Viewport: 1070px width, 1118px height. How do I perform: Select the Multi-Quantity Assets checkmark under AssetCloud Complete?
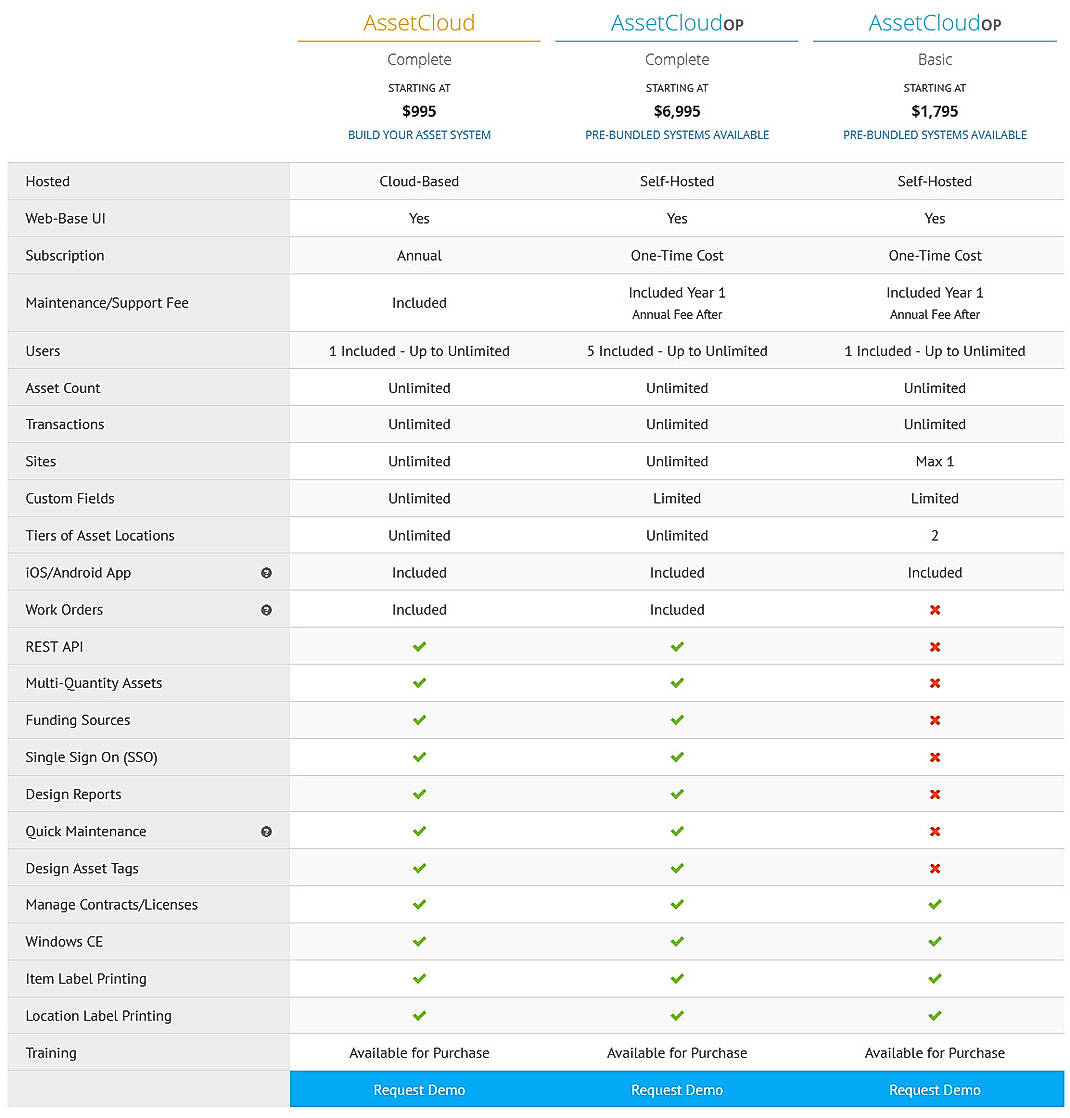click(419, 683)
